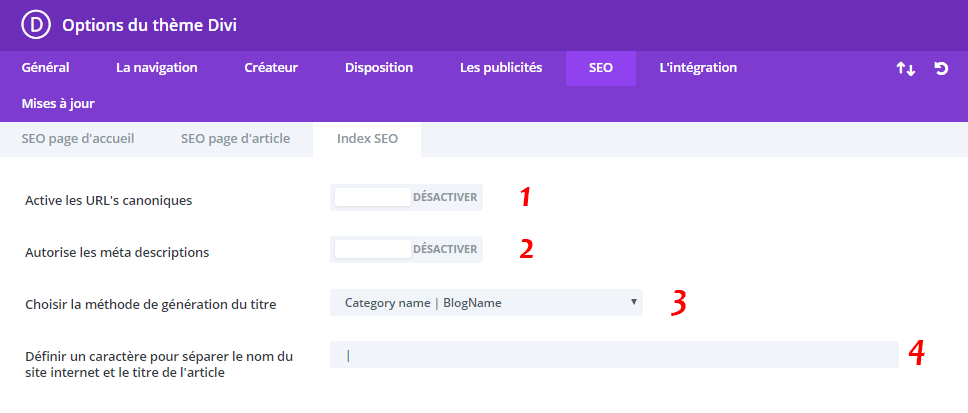Select the SEO tab
Image resolution: width=968 pixels, height=413 pixels.
pos(601,68)
